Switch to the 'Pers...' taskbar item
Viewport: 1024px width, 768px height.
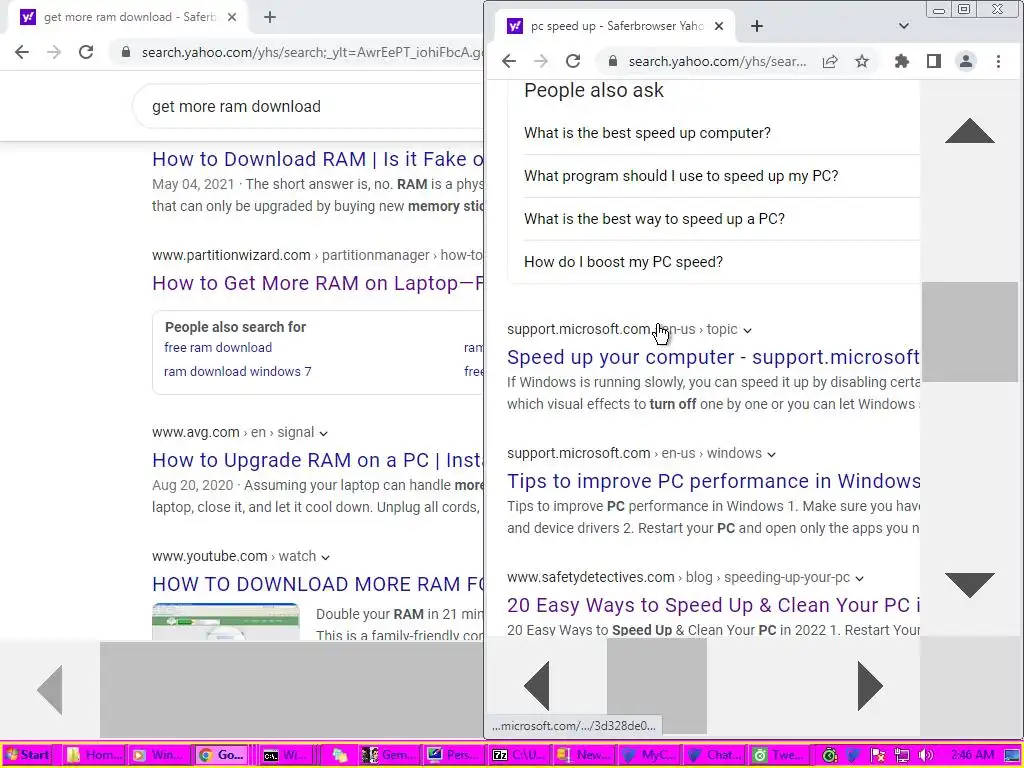tap(454, 755)
